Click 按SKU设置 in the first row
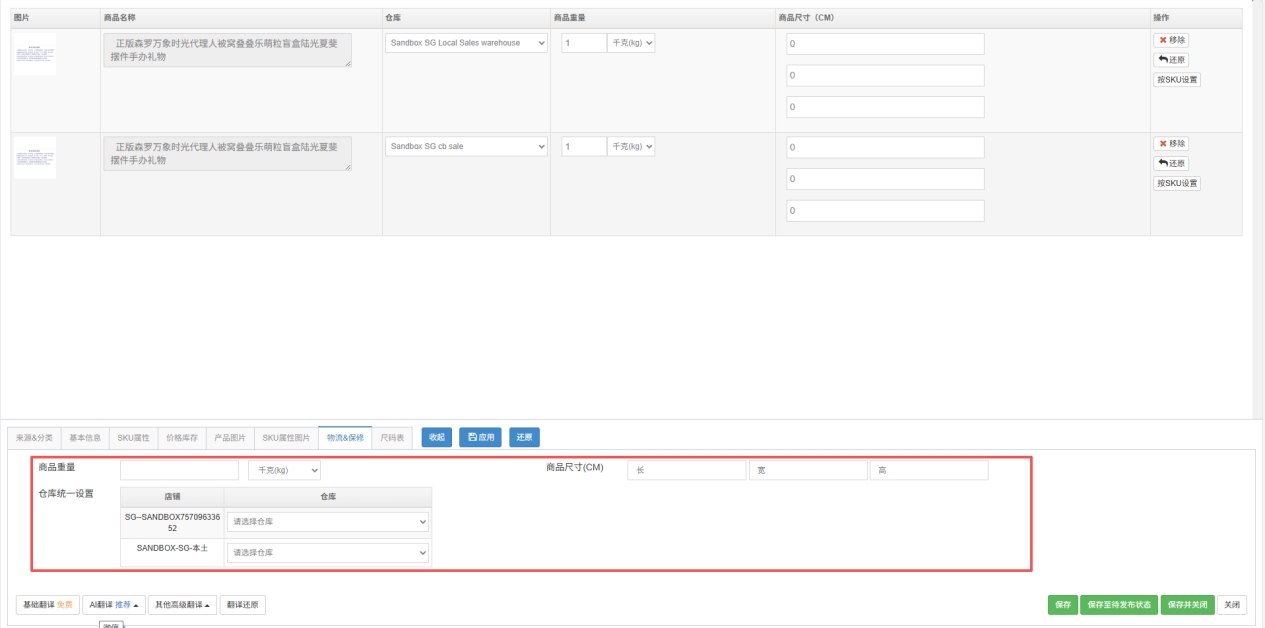 [x=1177, y=80]
